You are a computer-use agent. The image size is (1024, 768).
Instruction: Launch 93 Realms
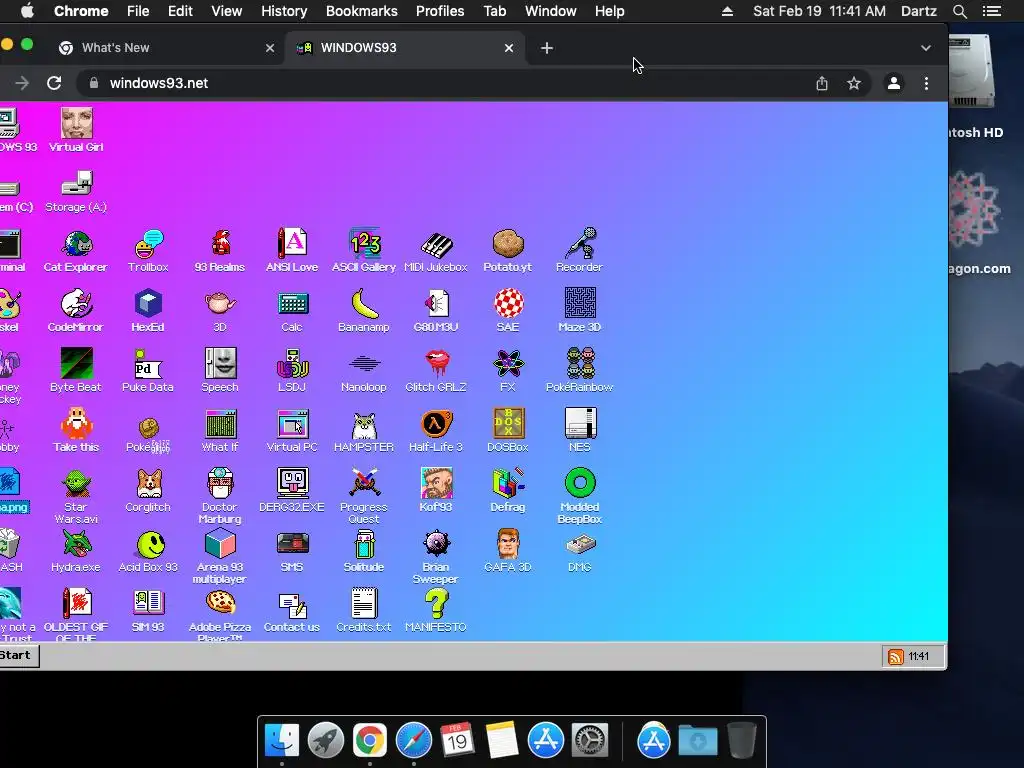(x=220, y=251)
